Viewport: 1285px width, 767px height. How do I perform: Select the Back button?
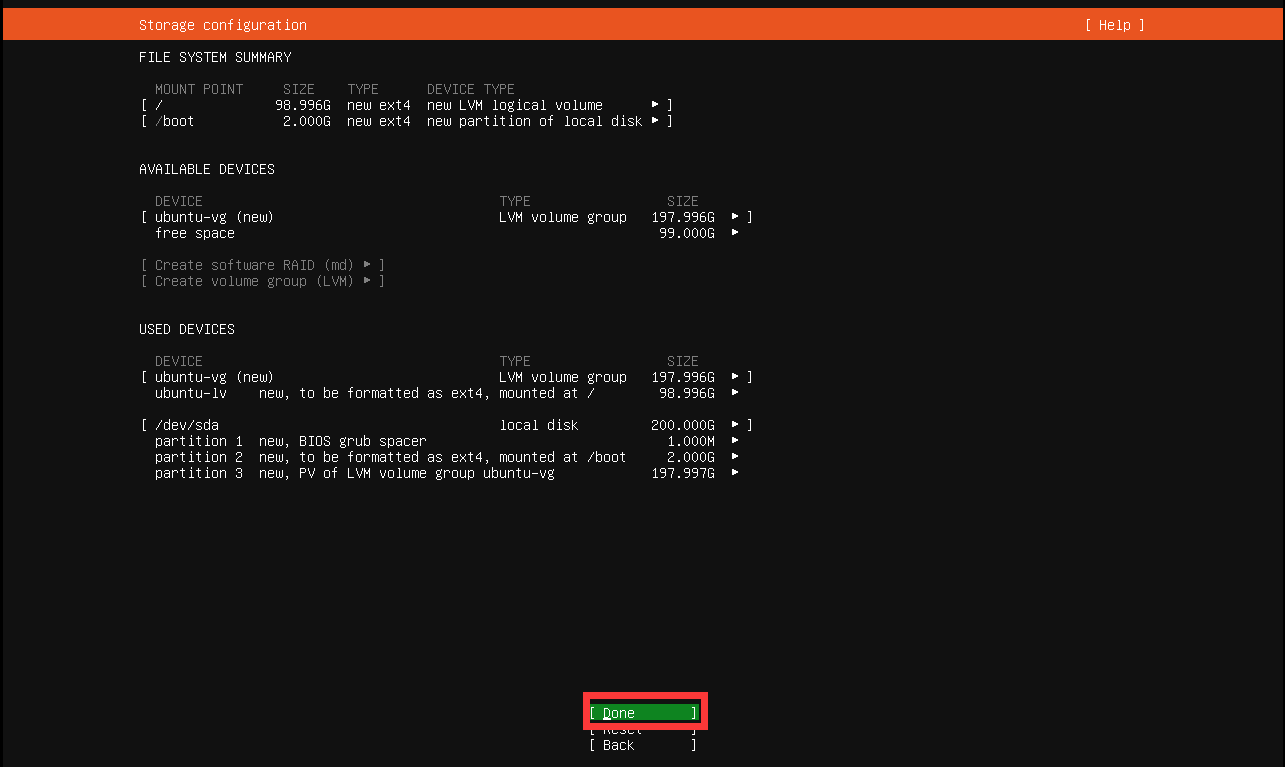(643, 745)
